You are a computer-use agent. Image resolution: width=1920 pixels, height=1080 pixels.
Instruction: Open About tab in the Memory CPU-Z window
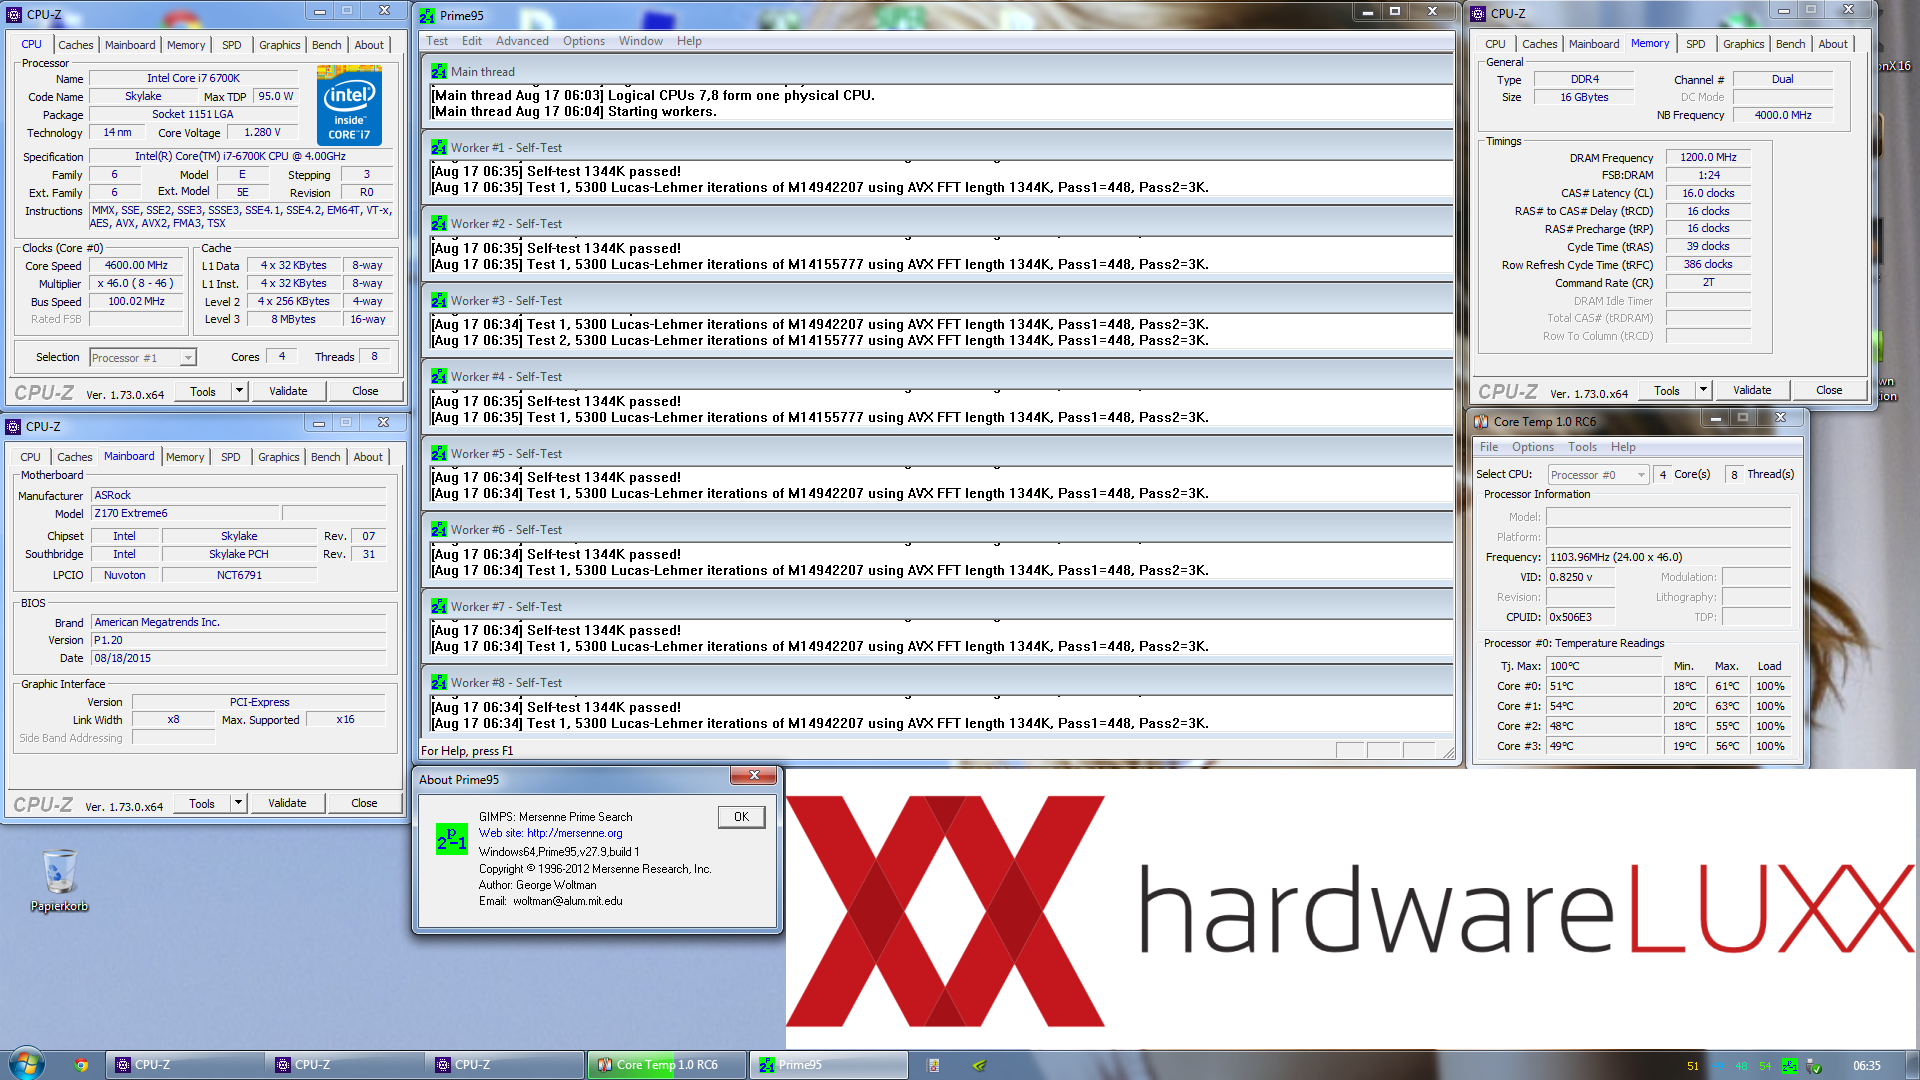point(1833,44)
